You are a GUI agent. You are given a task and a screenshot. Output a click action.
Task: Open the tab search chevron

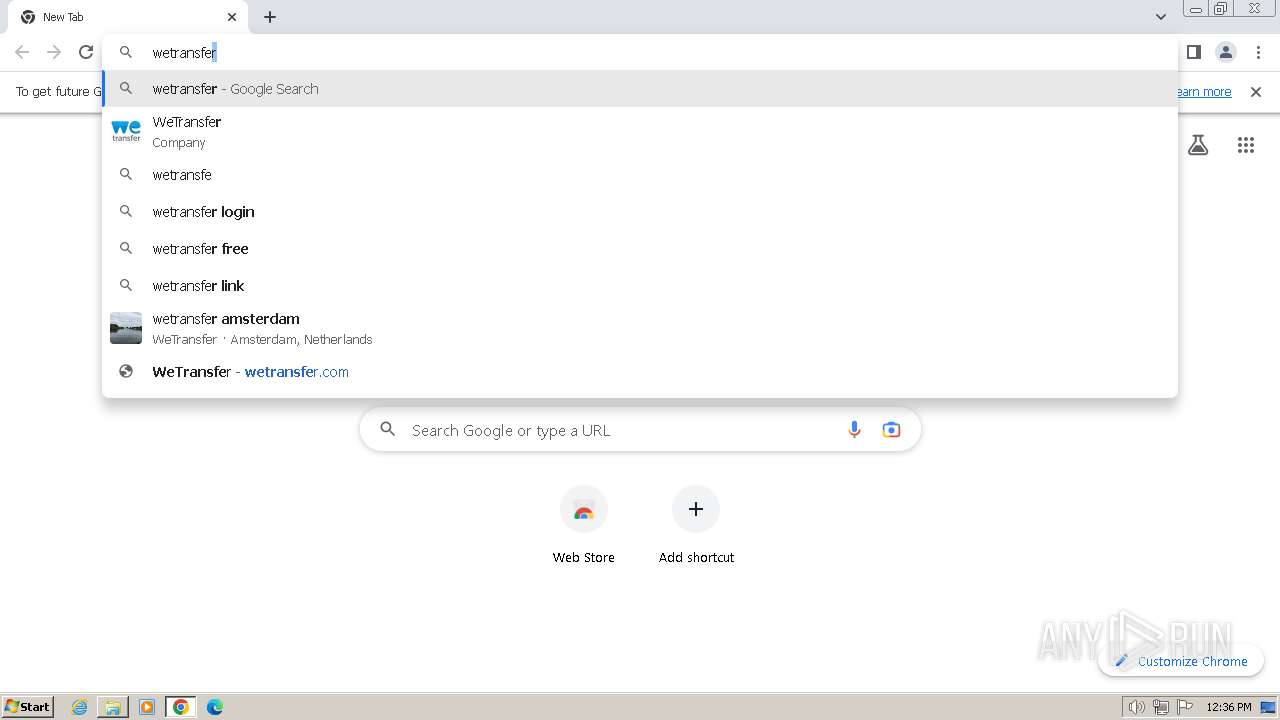click(1161, 17)
